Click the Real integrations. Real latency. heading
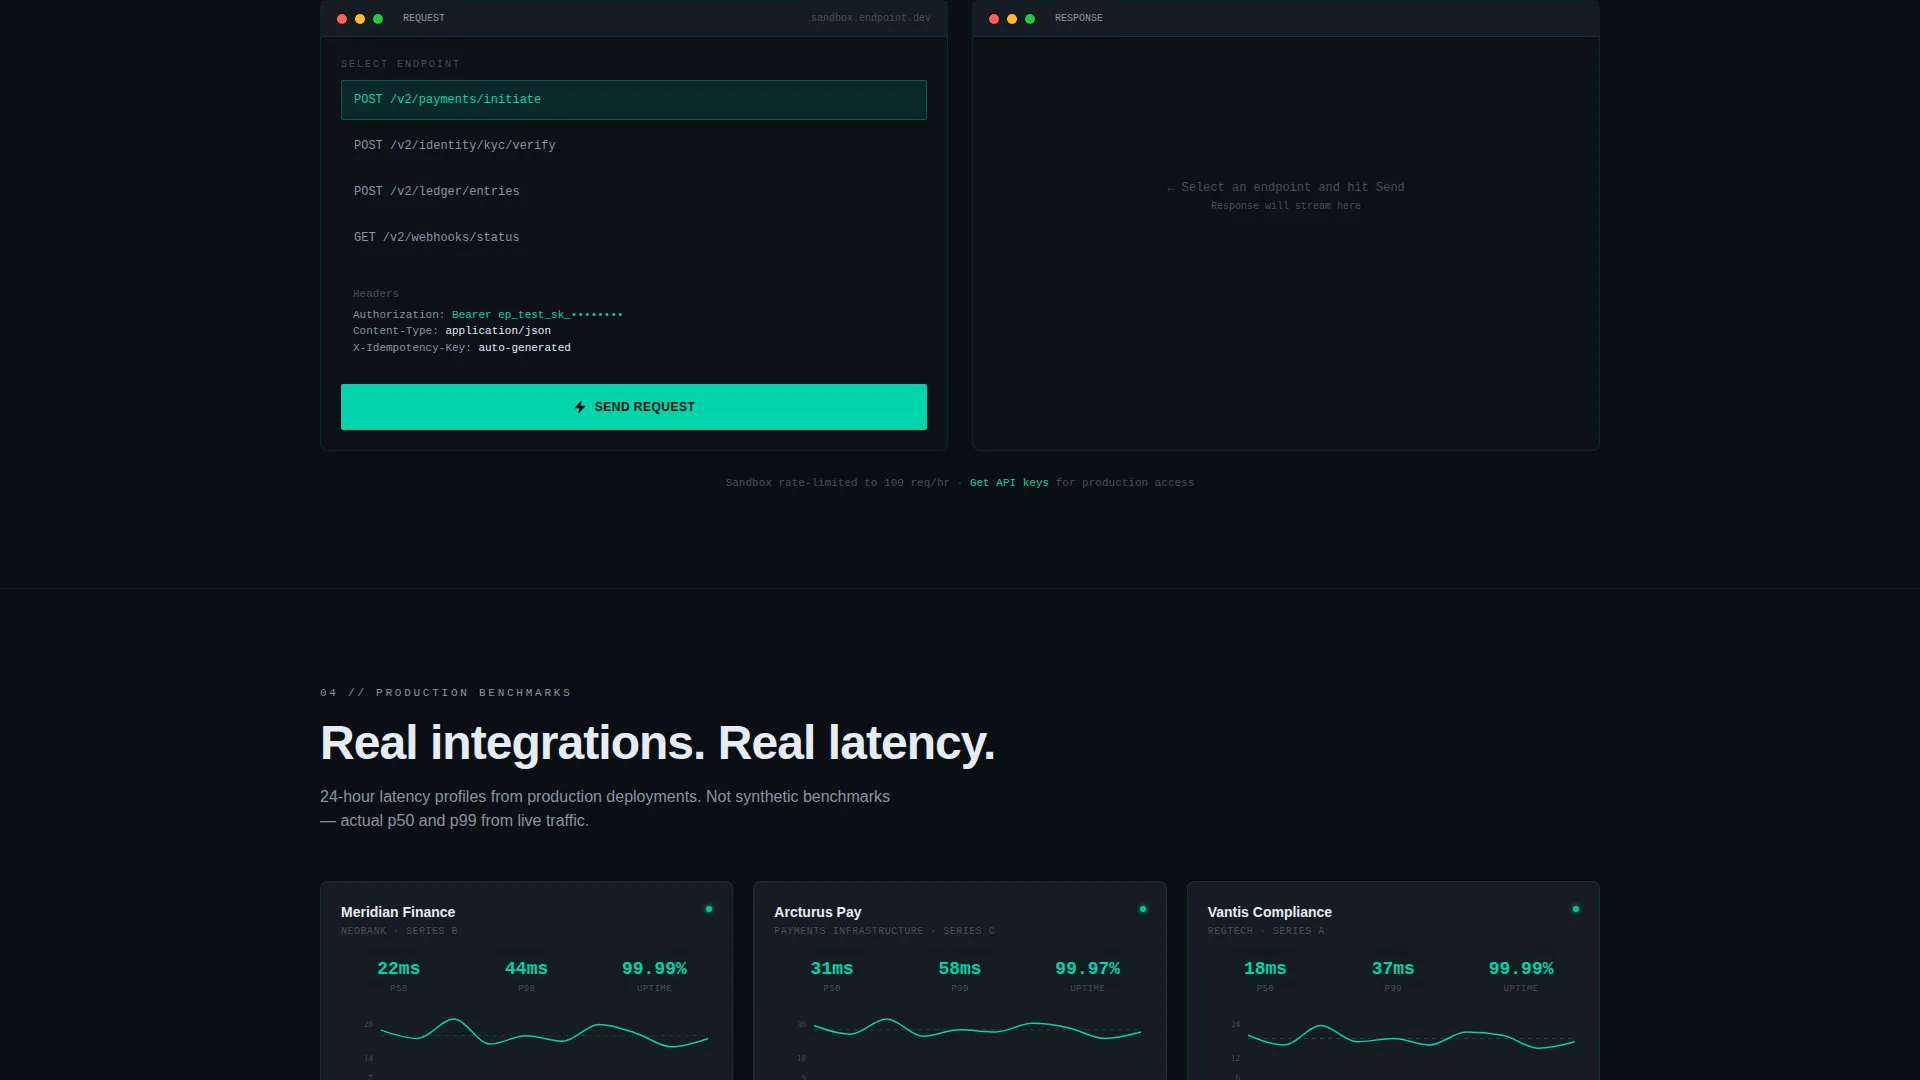The height and width of the screenshot is (1080, 1920). click(657, 743)
